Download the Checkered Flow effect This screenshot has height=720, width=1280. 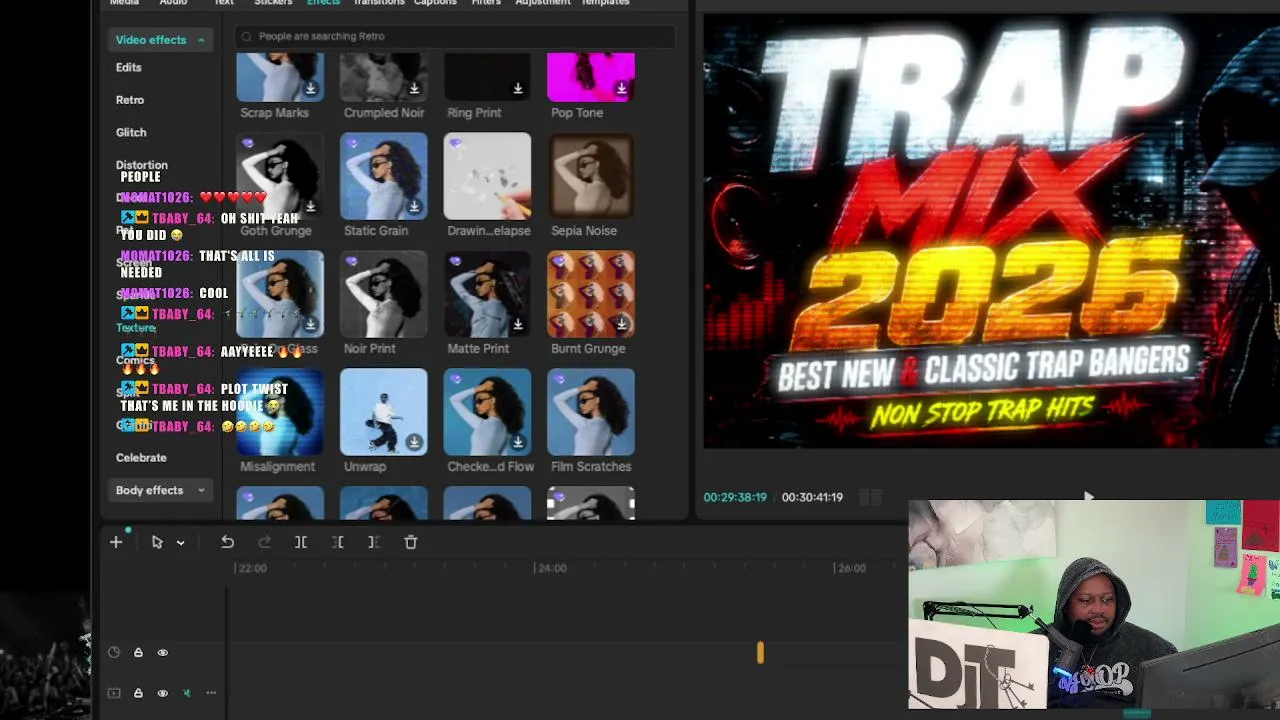coord(518,443)
